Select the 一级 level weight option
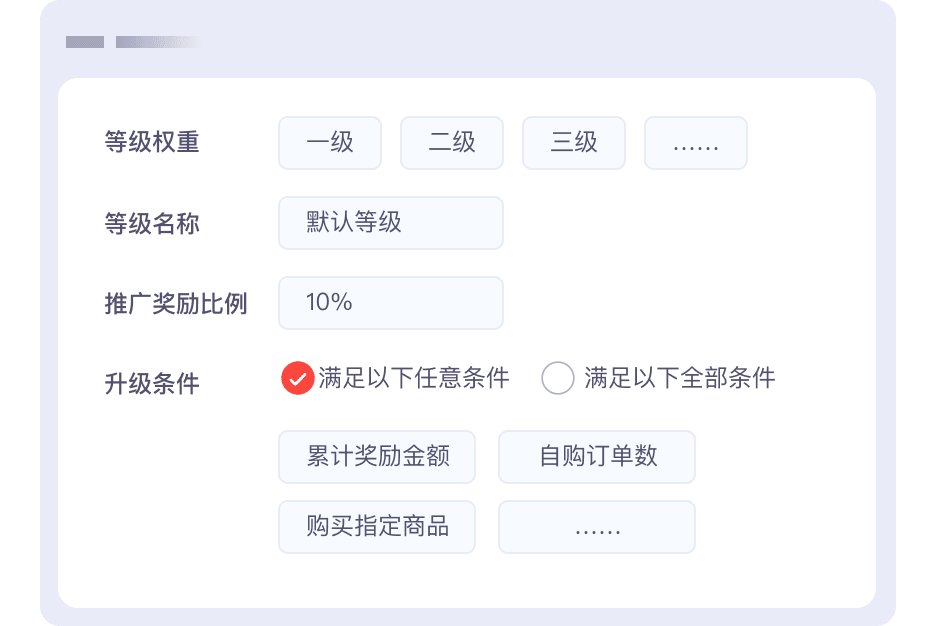 click(x=330, y=143)
